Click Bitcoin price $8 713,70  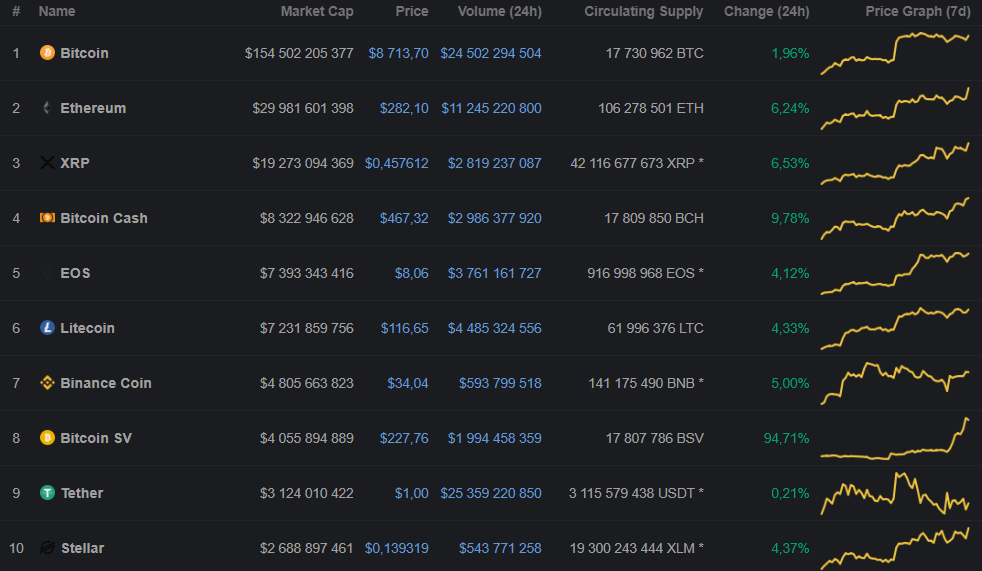(x=398, y=53)
